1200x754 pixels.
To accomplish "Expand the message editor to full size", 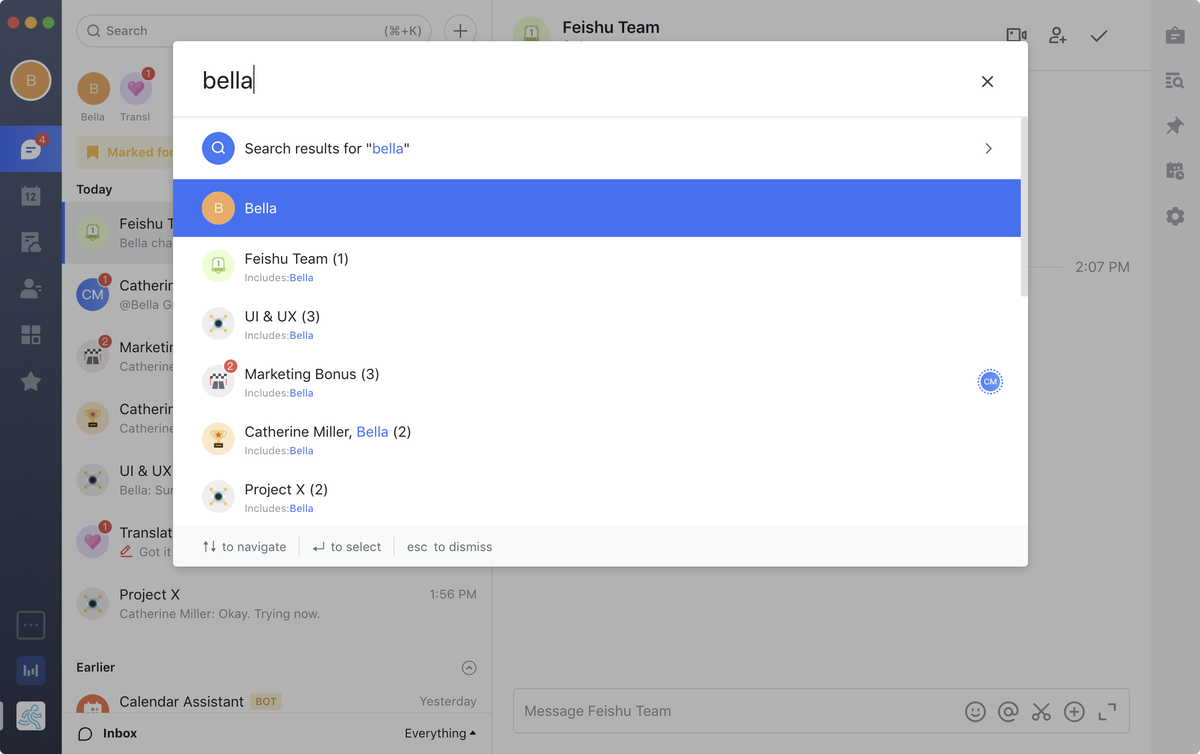I will point(1107,711).
